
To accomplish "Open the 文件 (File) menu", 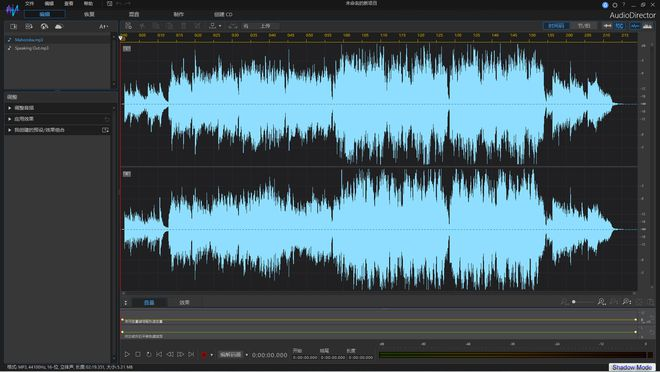I will pos(29,3).
